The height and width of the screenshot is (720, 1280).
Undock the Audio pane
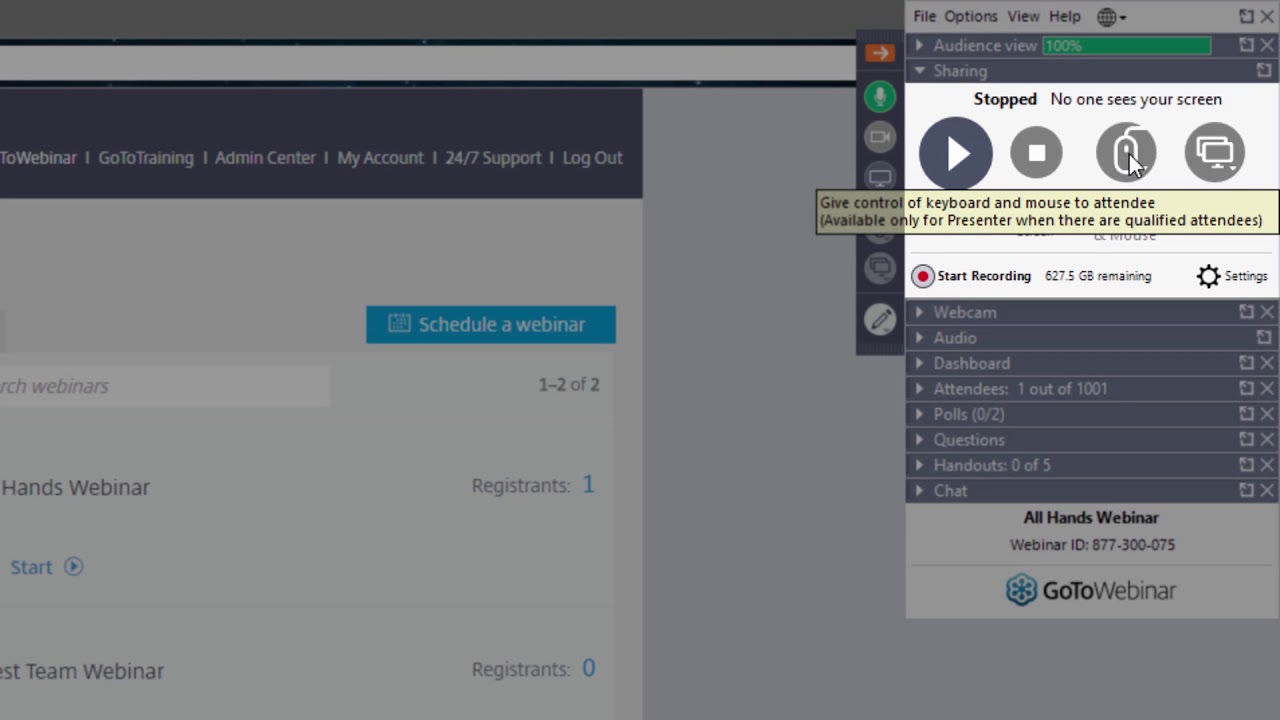pos(1264,338)
